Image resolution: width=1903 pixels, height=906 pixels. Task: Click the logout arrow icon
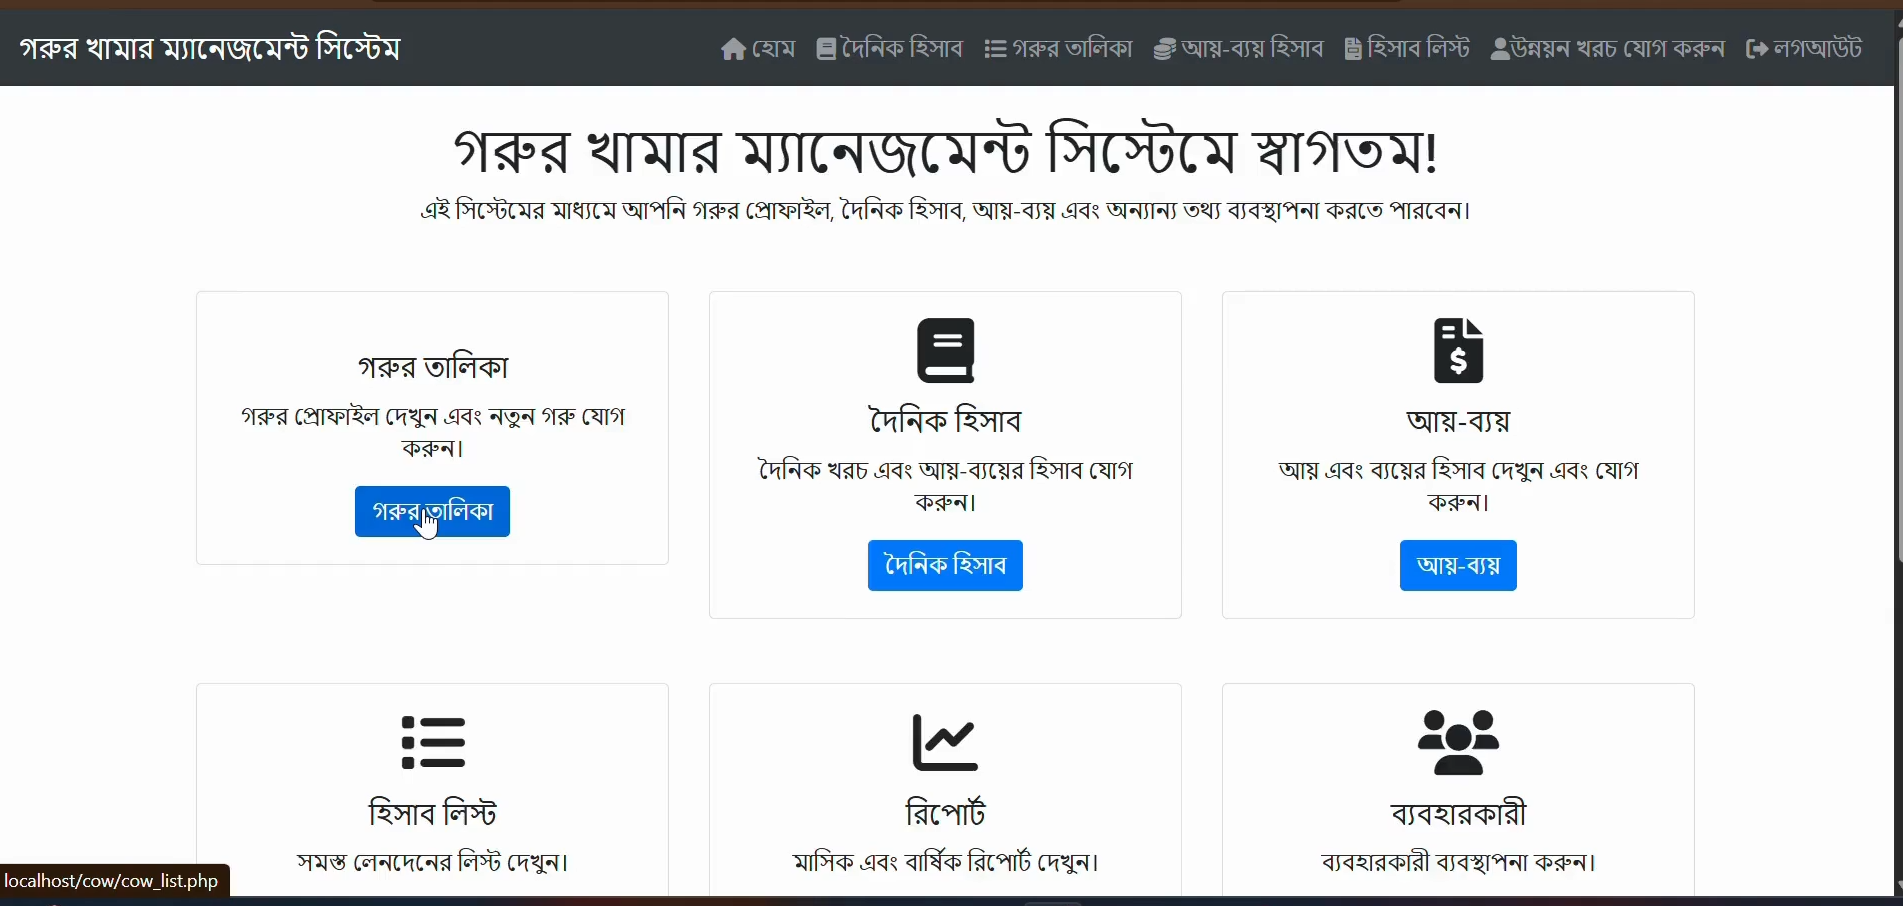click(1757, 48)
